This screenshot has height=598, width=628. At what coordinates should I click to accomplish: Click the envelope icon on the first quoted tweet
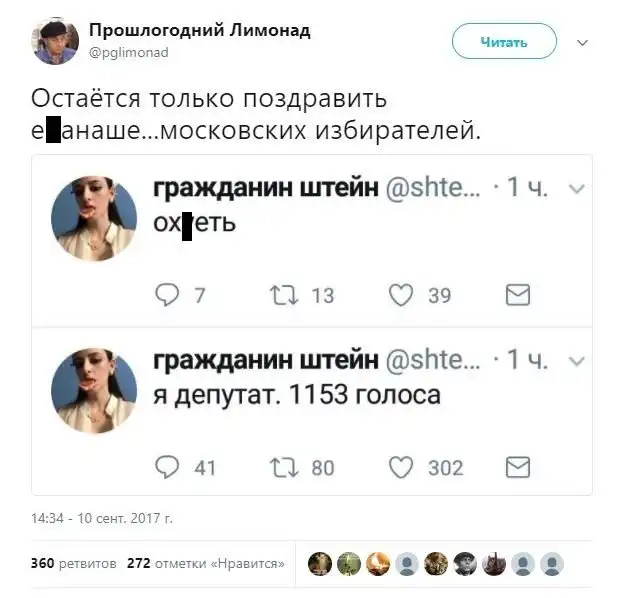[x=517, y=294]
